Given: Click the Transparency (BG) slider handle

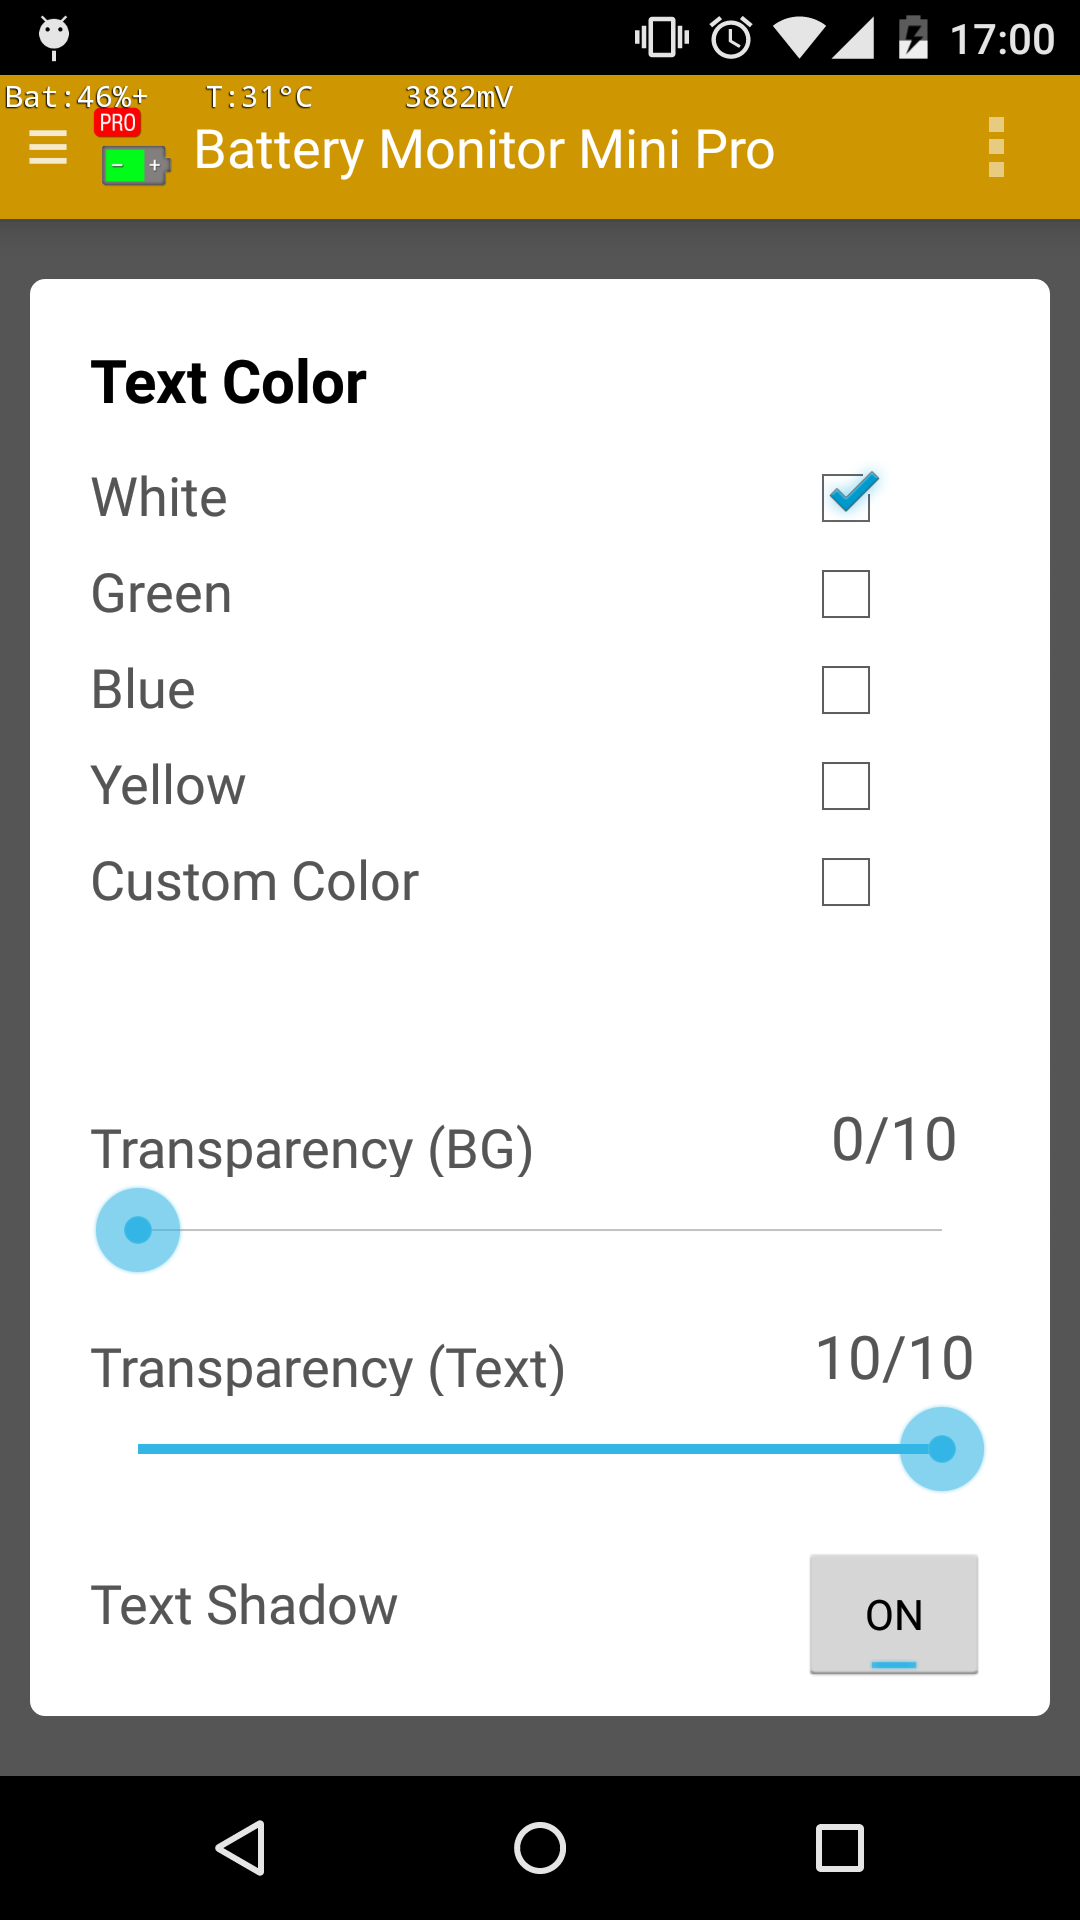Looking at the screenshot, I should click(x=138, y=1230).
